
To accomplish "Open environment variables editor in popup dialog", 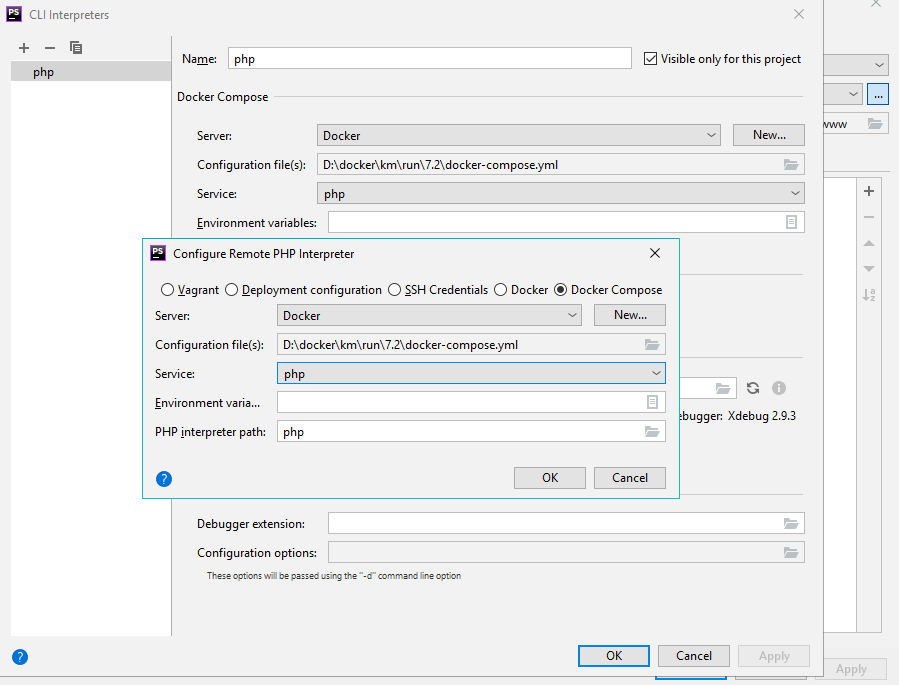I will pos(652,402).
